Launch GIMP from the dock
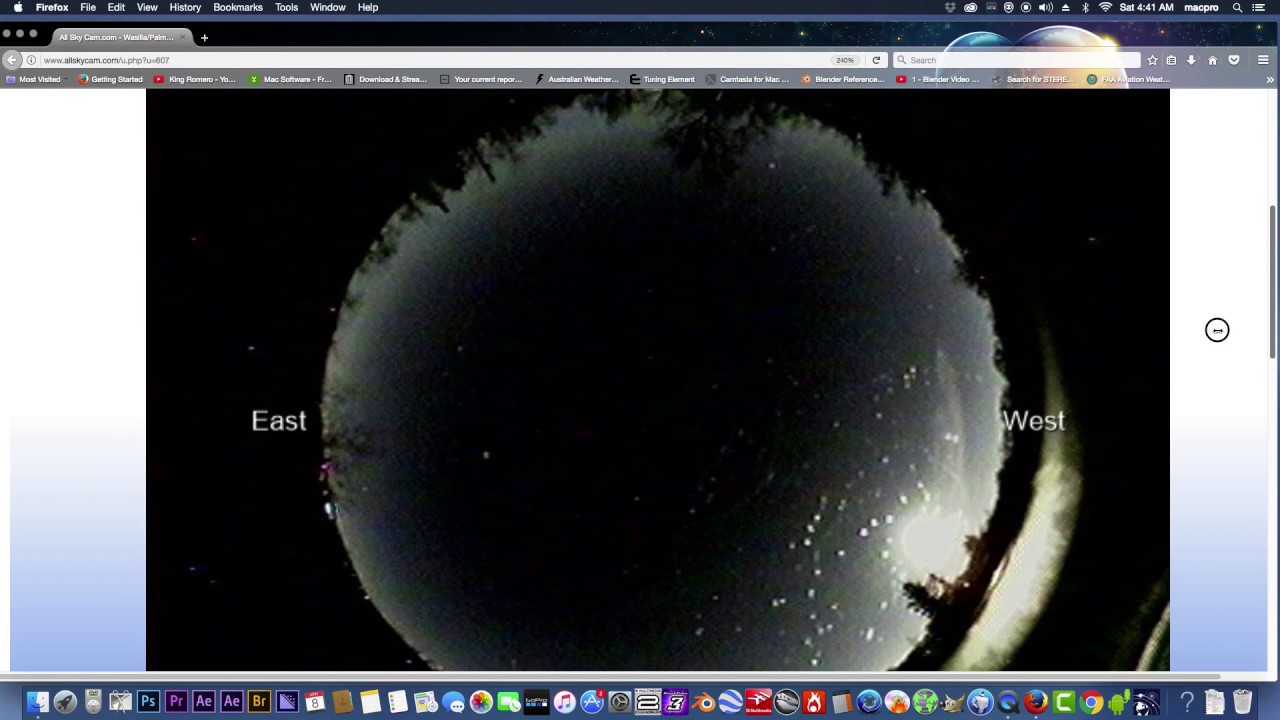1280x720 pixels. [952, 702]
